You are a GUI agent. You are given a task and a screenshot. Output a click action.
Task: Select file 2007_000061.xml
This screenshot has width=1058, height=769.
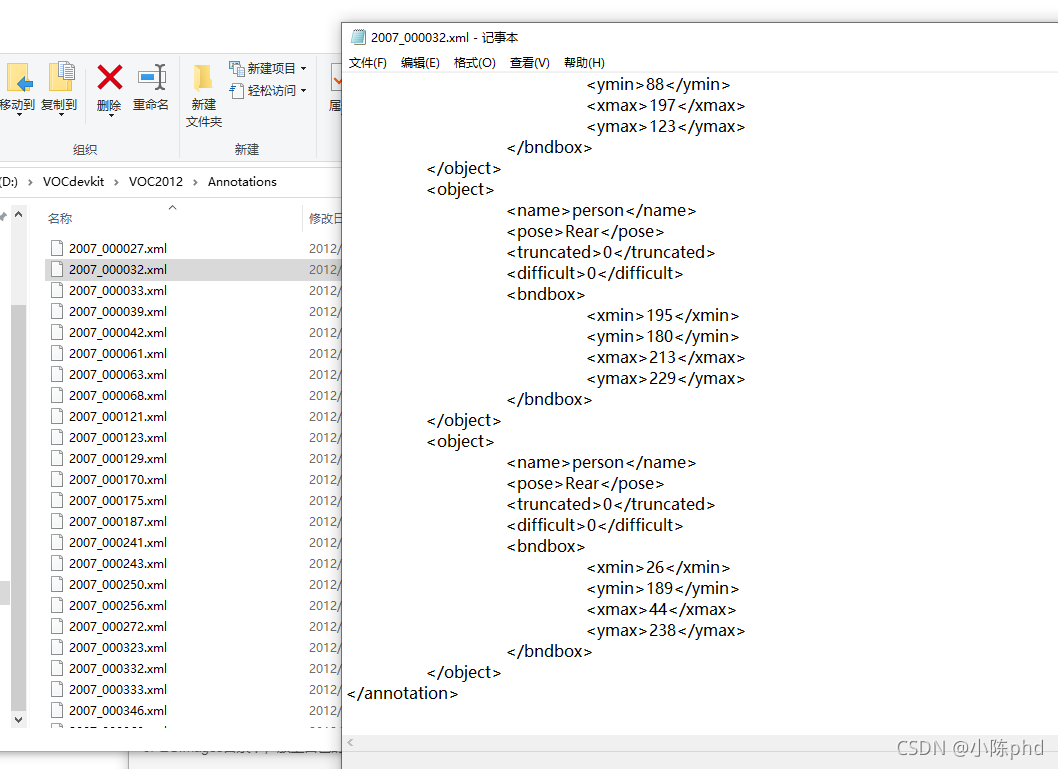coord(117,353)
